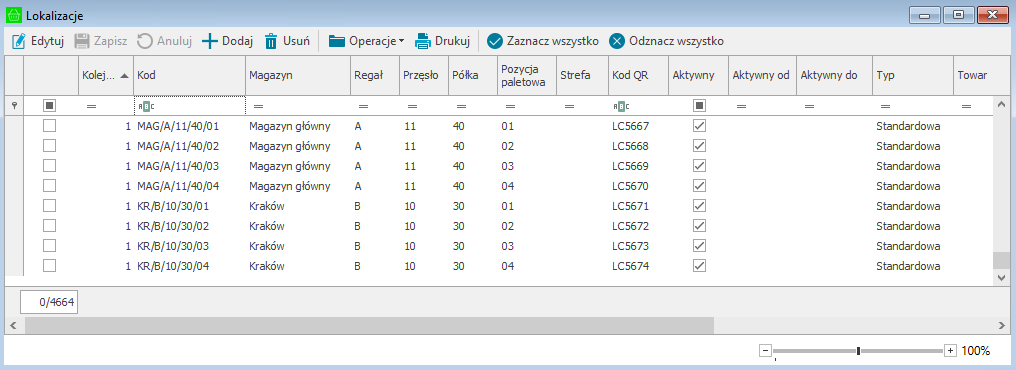Image resolution: width=1016 pixels, height=370 pixels.
Task: Click the vertical scrollbar thumb
Action: coord(1001,260)
